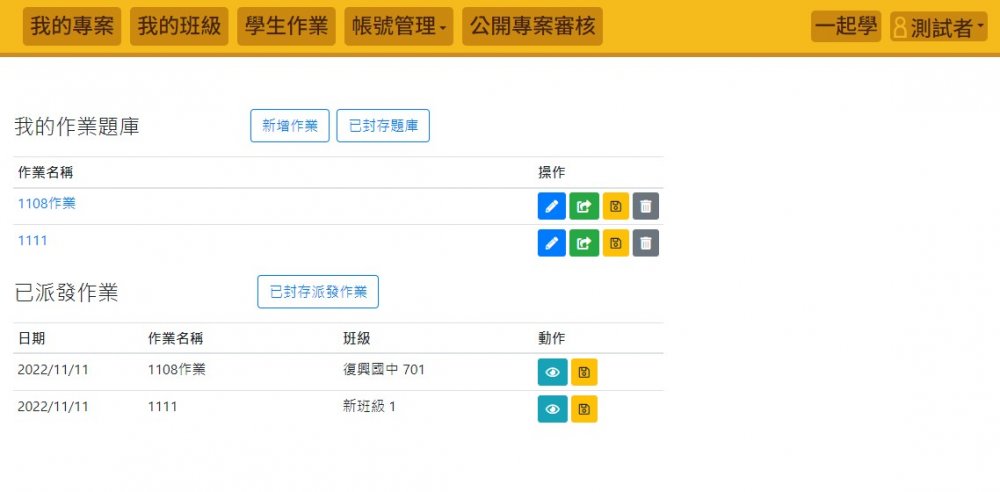Click trash icon in the 1111 row

coord(646,243)
